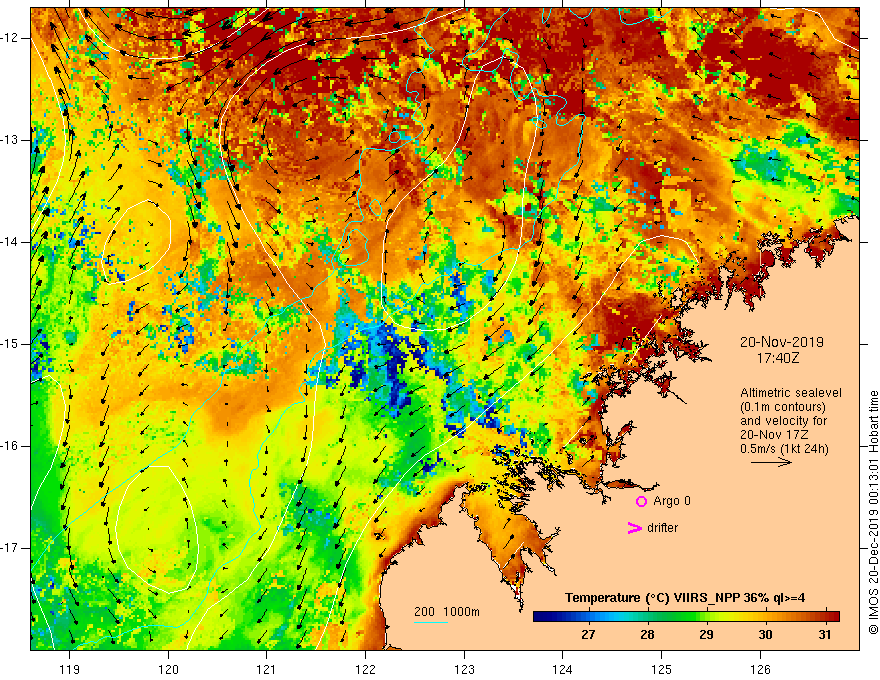
Task: Click the latitude label -16
Action: (x=10, y=446)
